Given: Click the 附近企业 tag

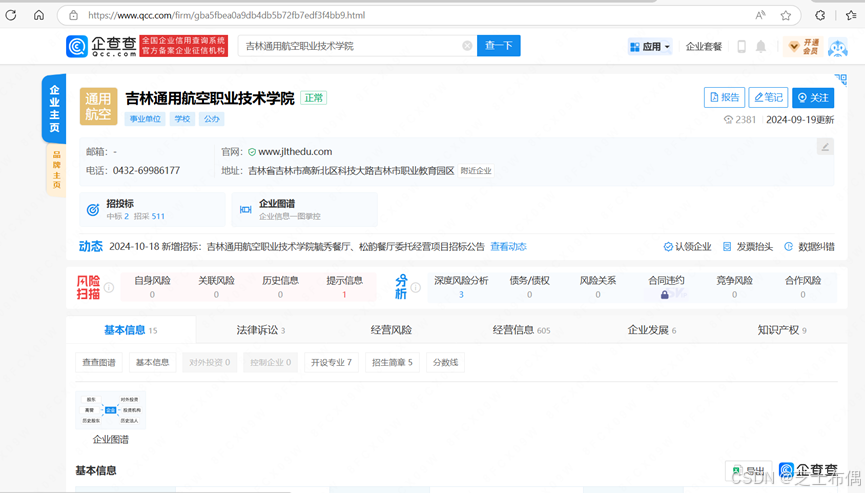Looking at the screenshot, I should coord(476,171).
